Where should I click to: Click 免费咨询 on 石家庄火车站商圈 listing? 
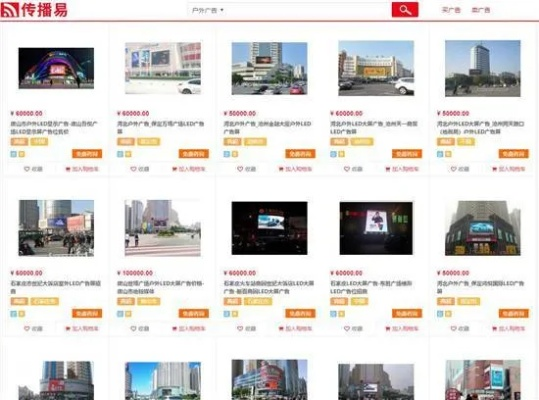pos(300,313)
